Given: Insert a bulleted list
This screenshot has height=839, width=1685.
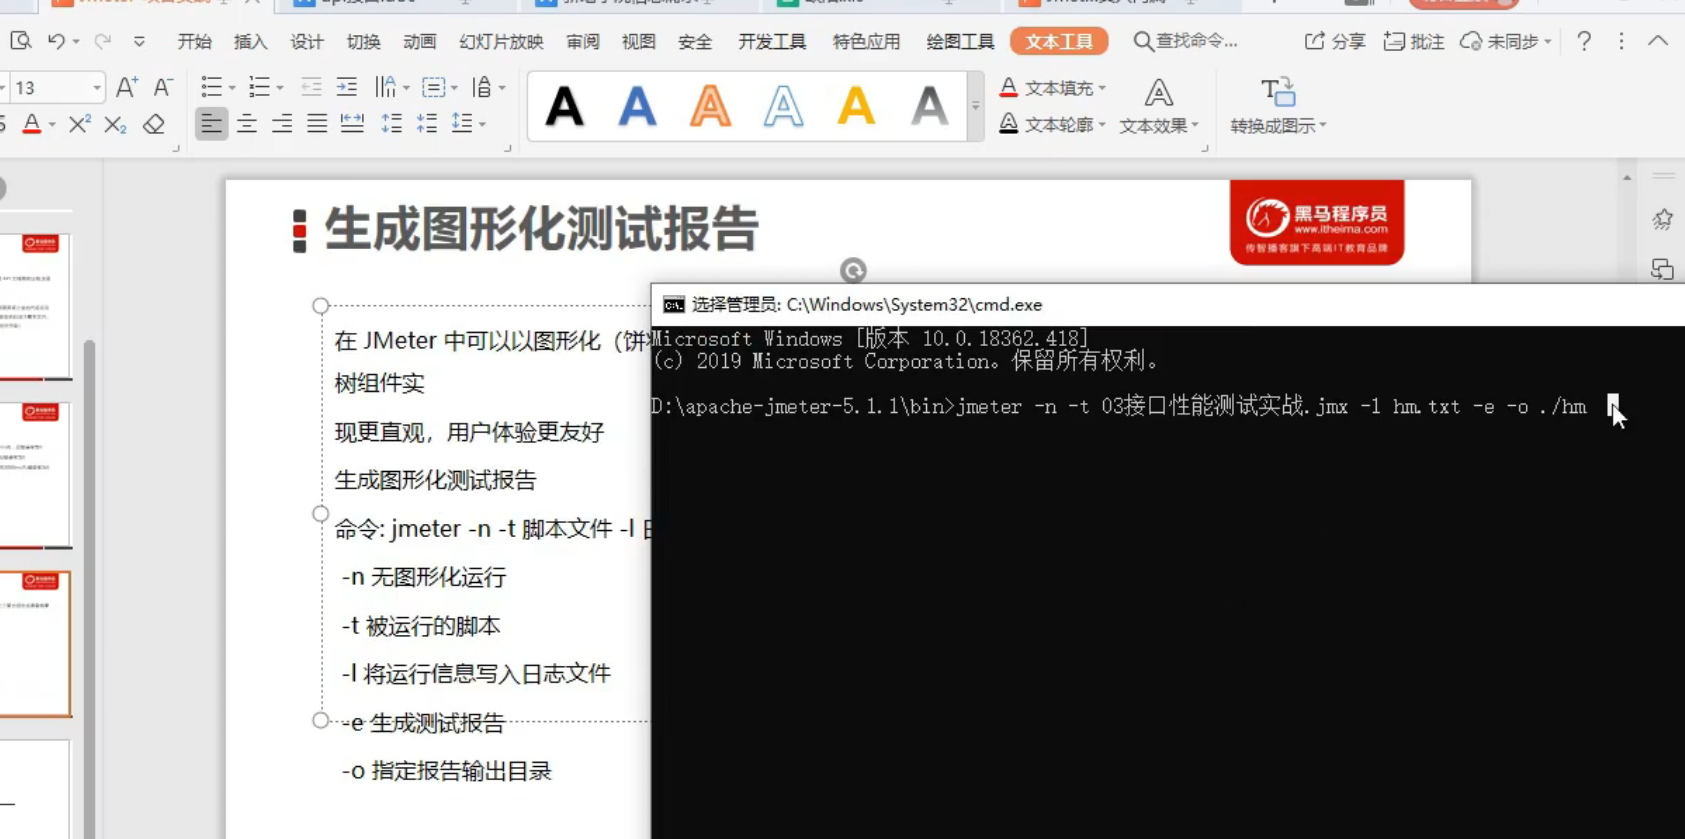Looking at the screenshot, I should click(x=211, y=87).
